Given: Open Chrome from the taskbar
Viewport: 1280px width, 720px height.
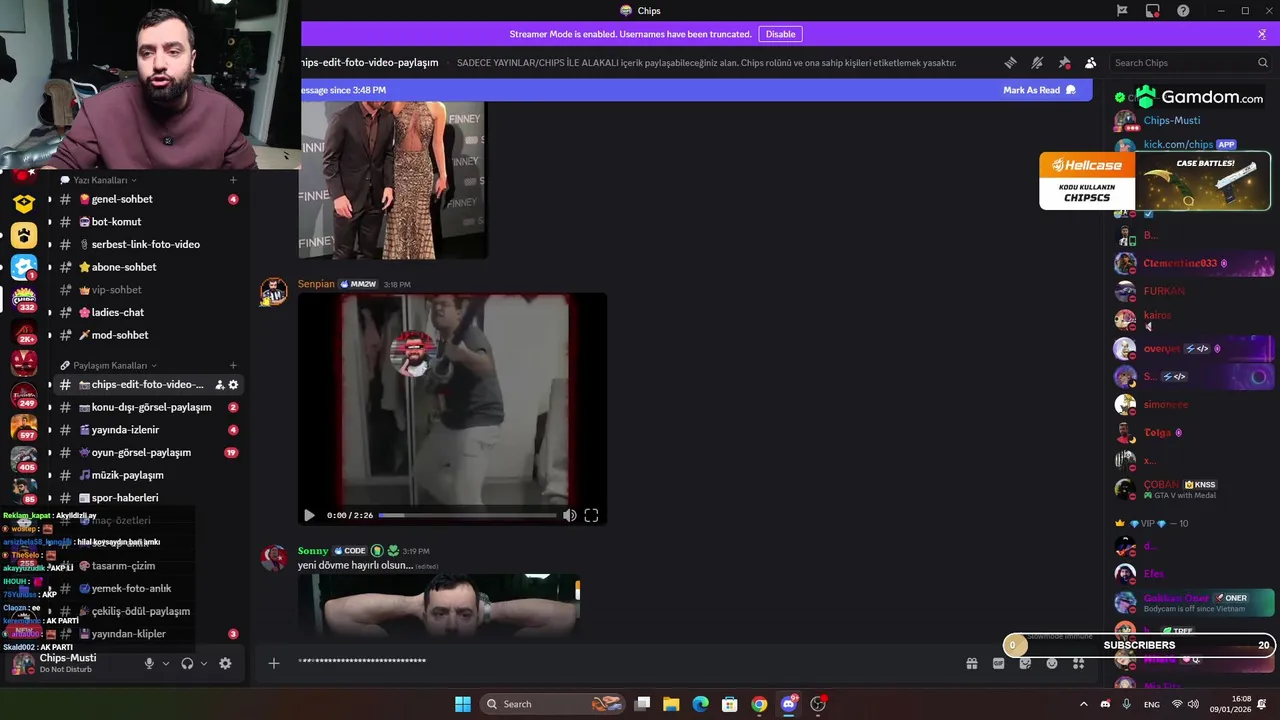Looking at the screenshot, I should tap(759, 704).
